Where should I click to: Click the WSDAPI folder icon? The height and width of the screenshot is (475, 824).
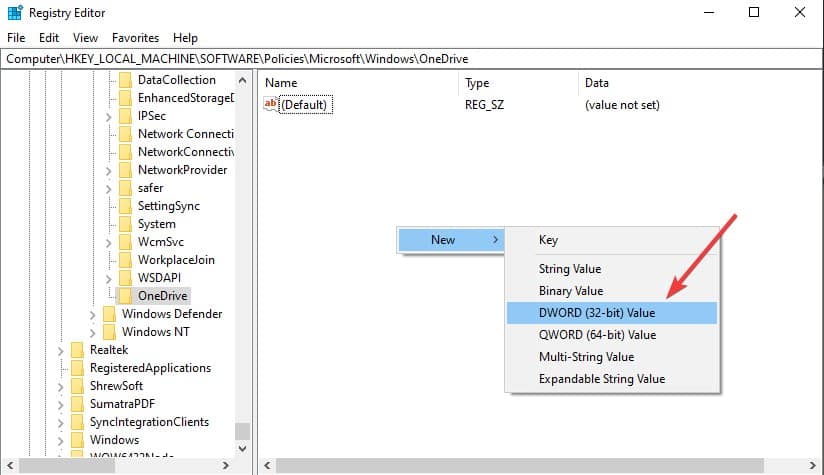(125, 277)
